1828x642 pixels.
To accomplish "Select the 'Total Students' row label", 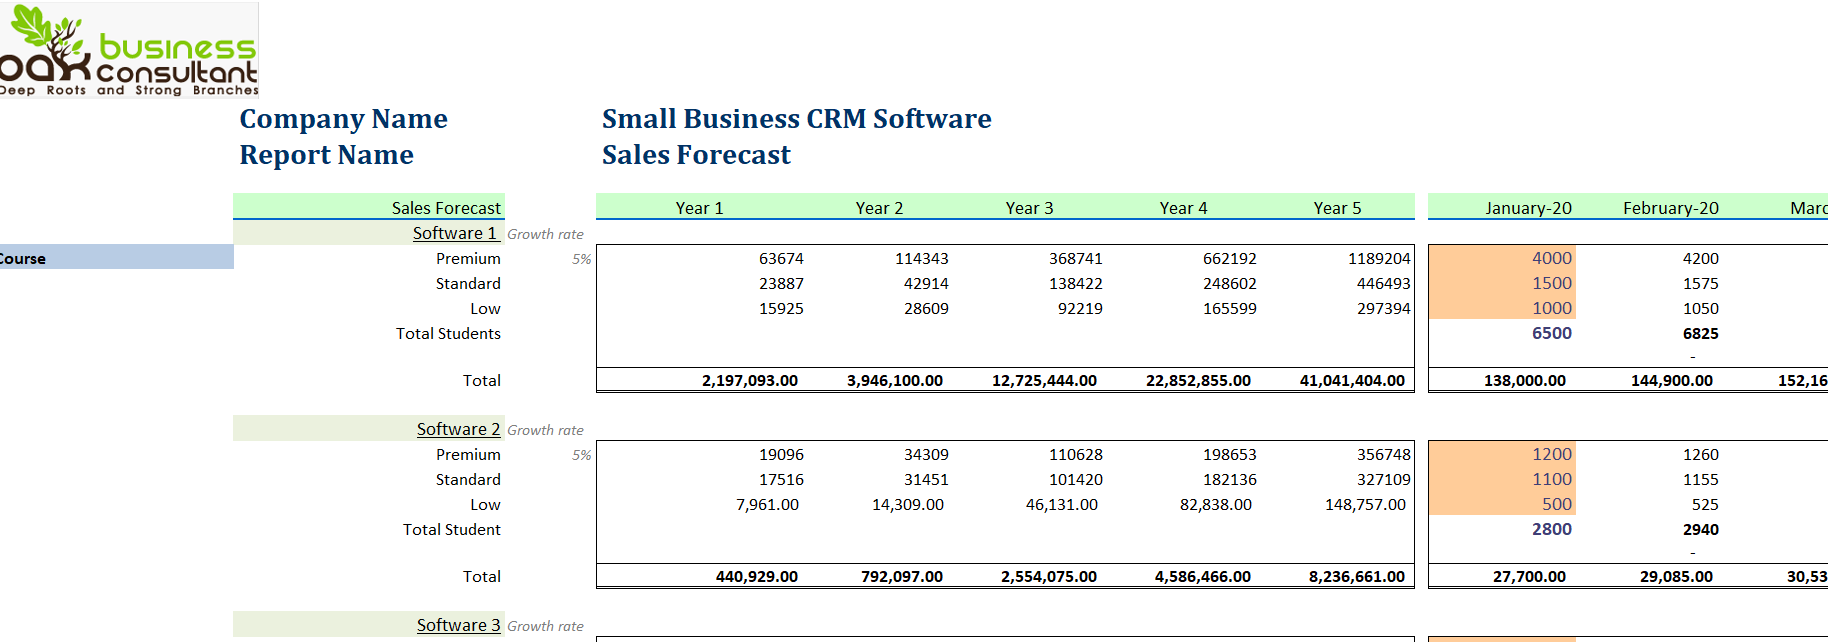I will [x=448, y=333].
